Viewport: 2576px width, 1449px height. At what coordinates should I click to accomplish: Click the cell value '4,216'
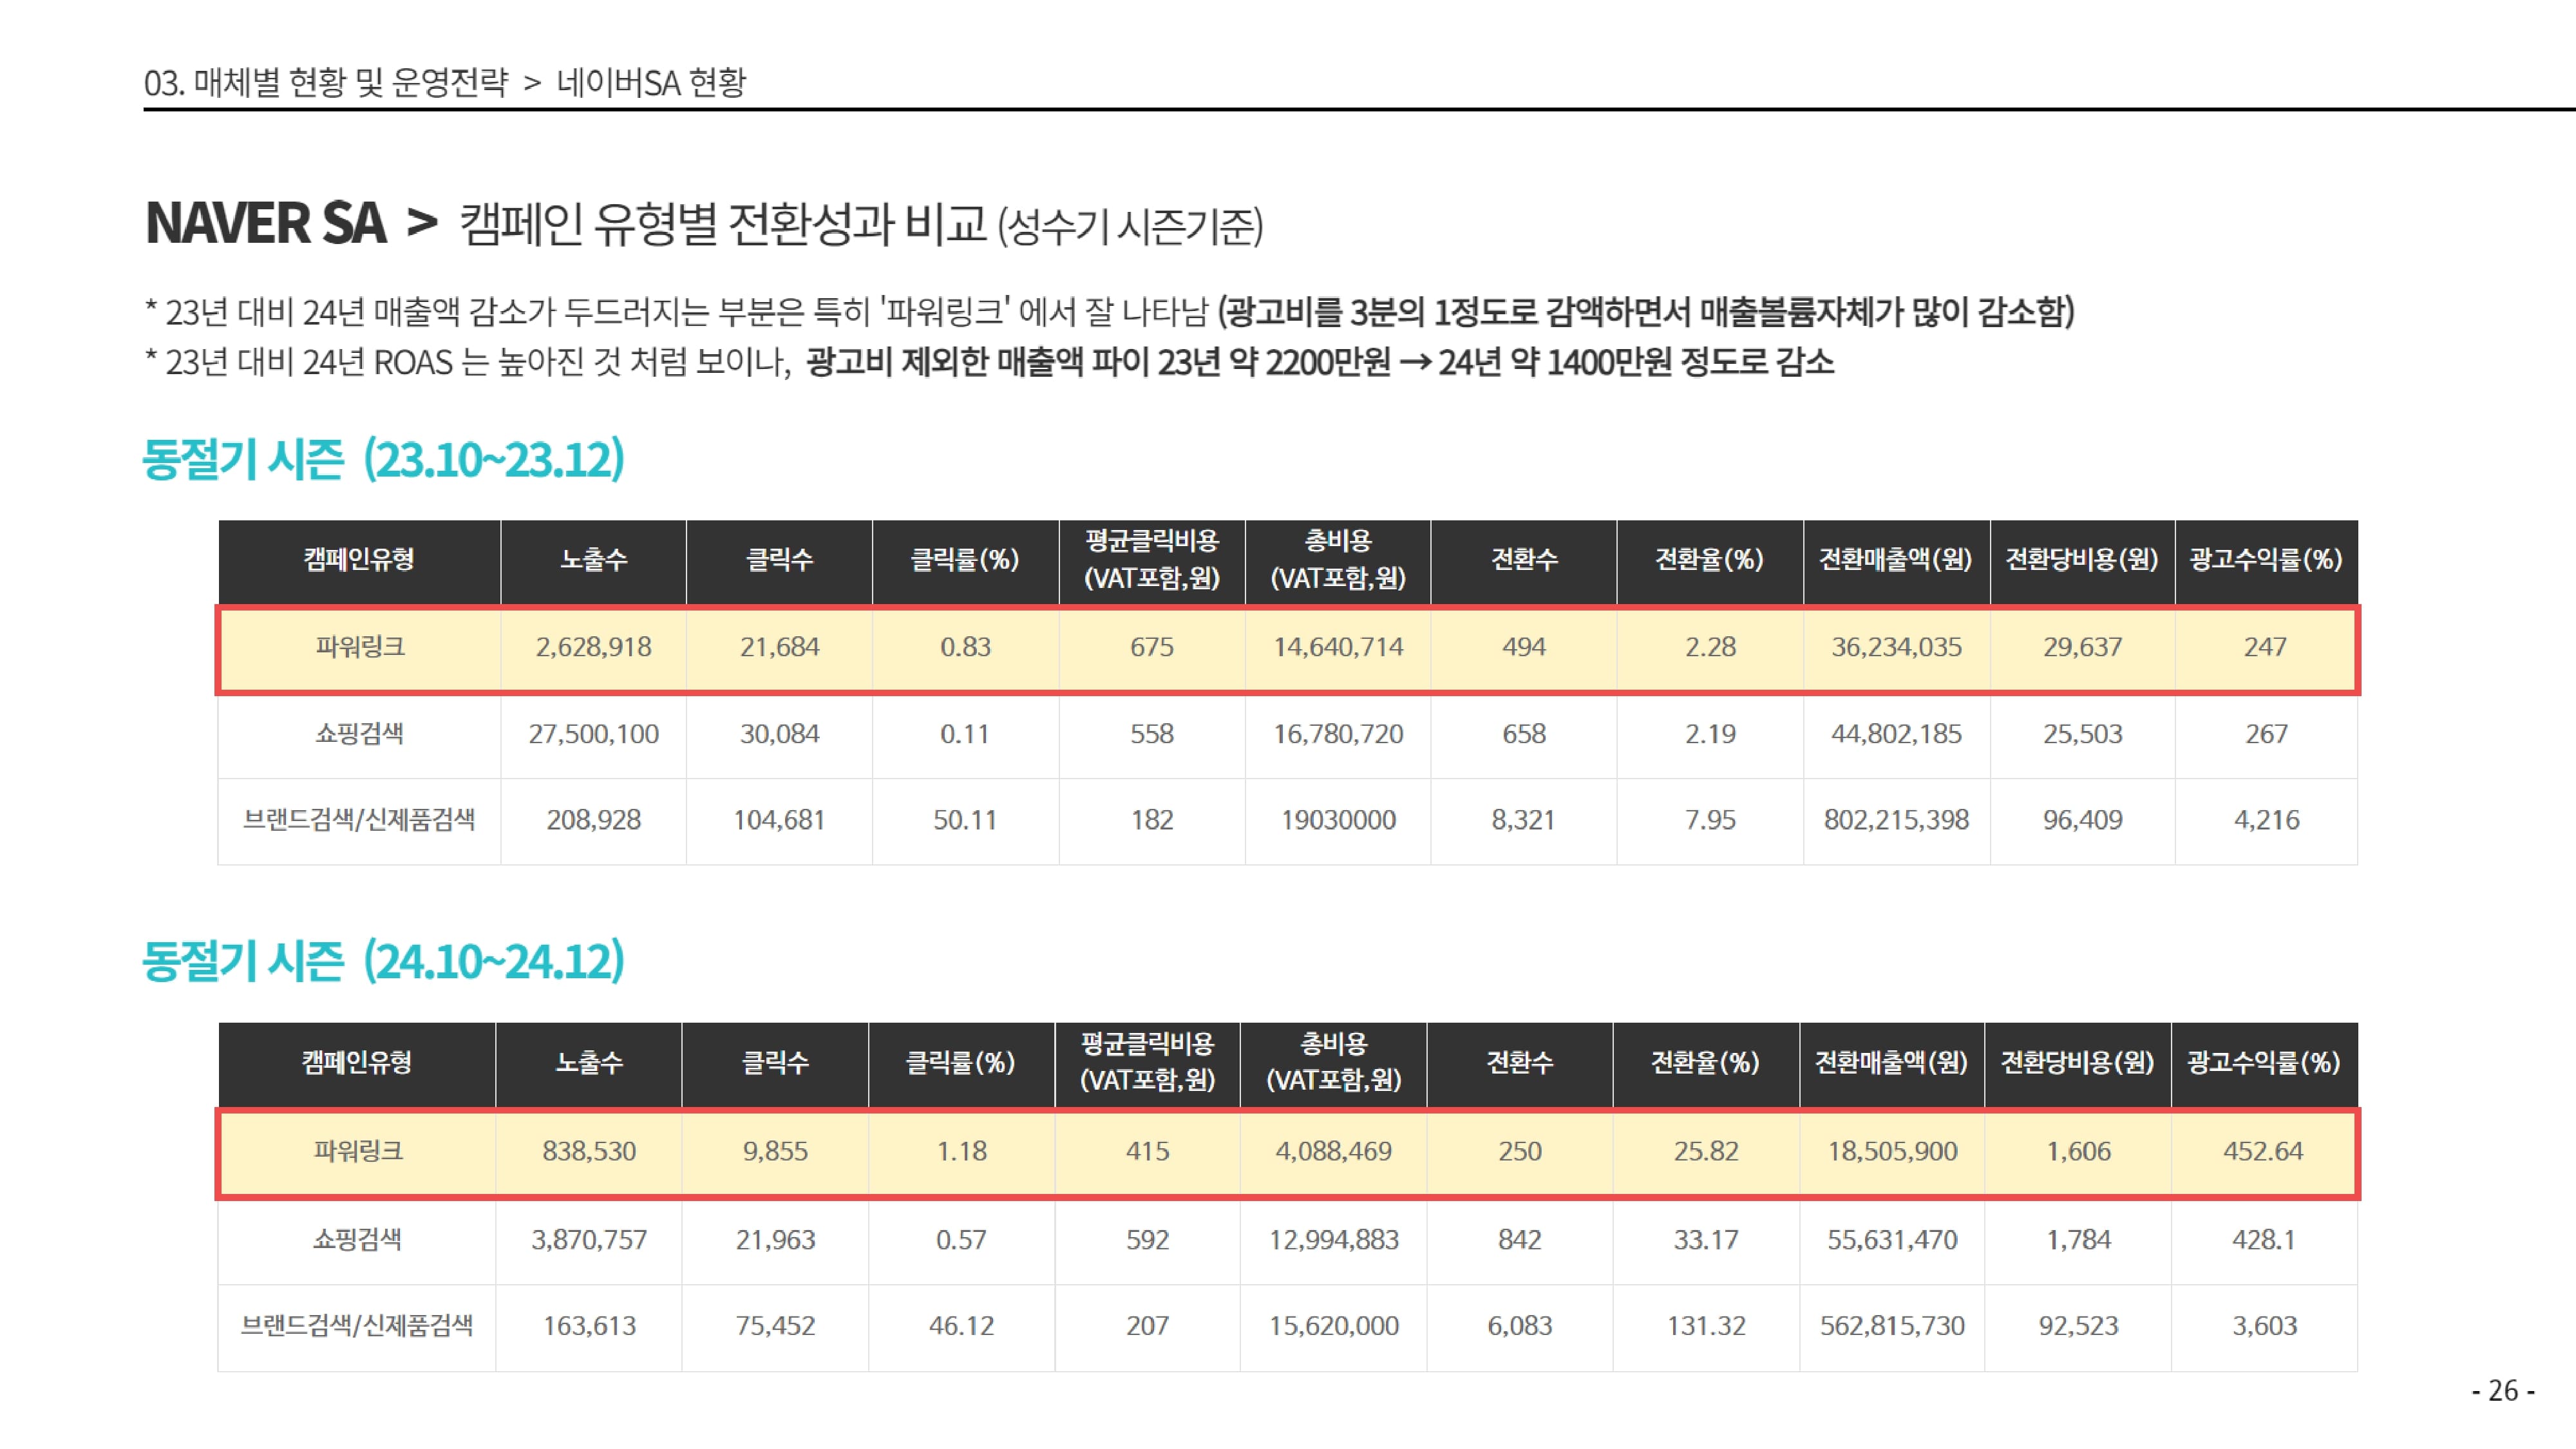pos(2267,820)
